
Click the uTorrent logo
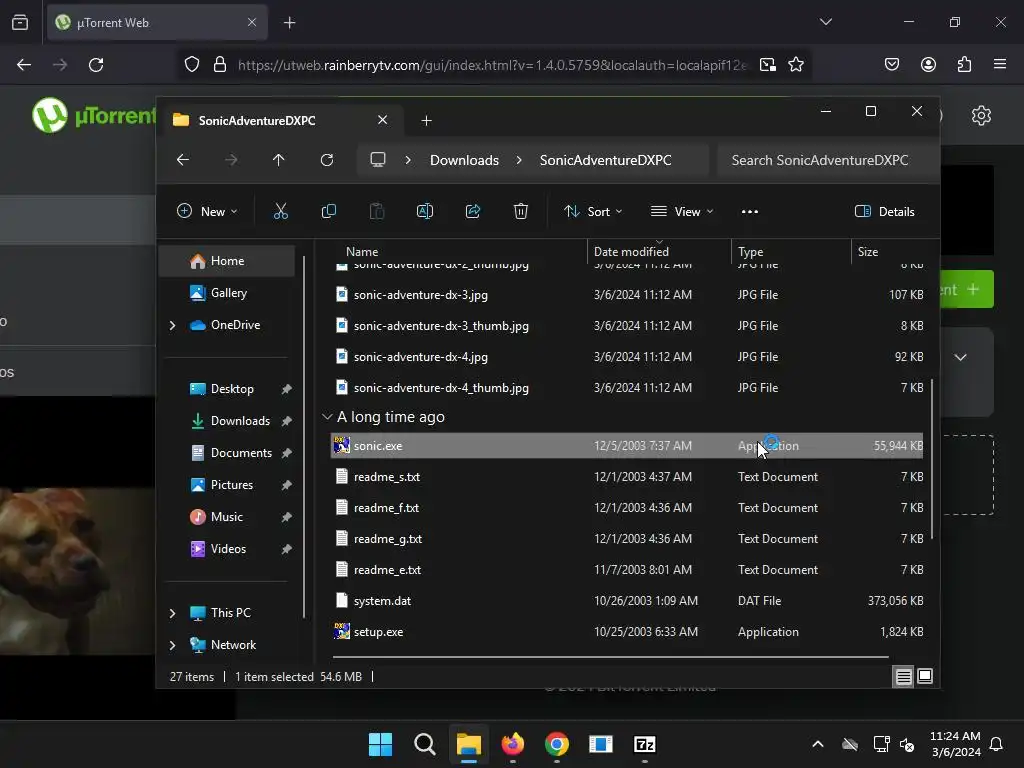(94, 116)
